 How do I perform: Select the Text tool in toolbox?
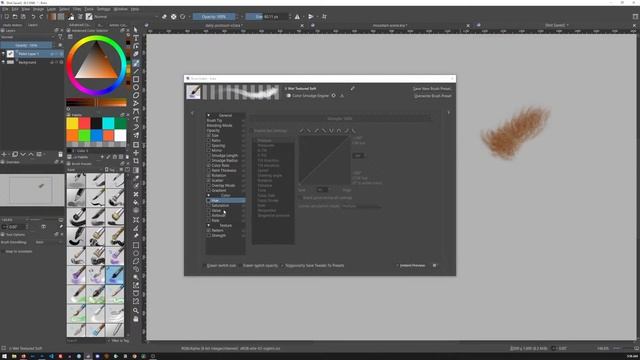[136, 38]
